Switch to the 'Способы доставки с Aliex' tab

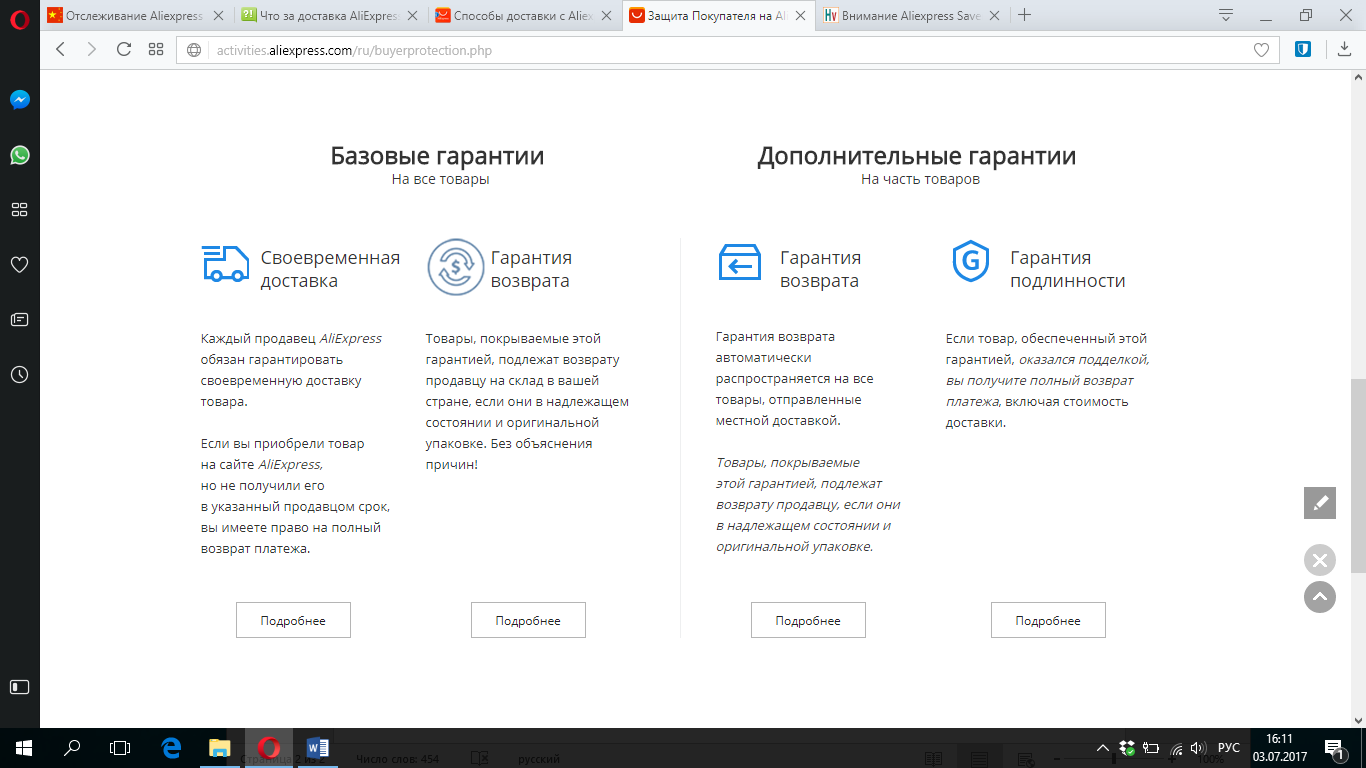[526, 16]
